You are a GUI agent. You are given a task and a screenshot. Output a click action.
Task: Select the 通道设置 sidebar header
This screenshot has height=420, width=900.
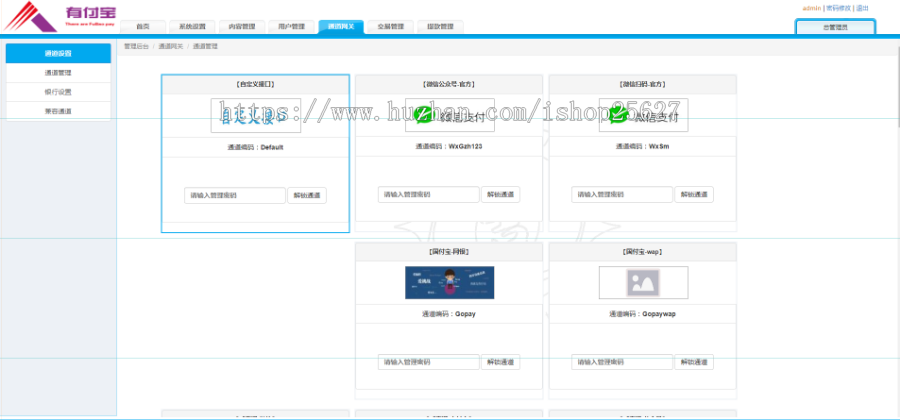tap(58, 53)
